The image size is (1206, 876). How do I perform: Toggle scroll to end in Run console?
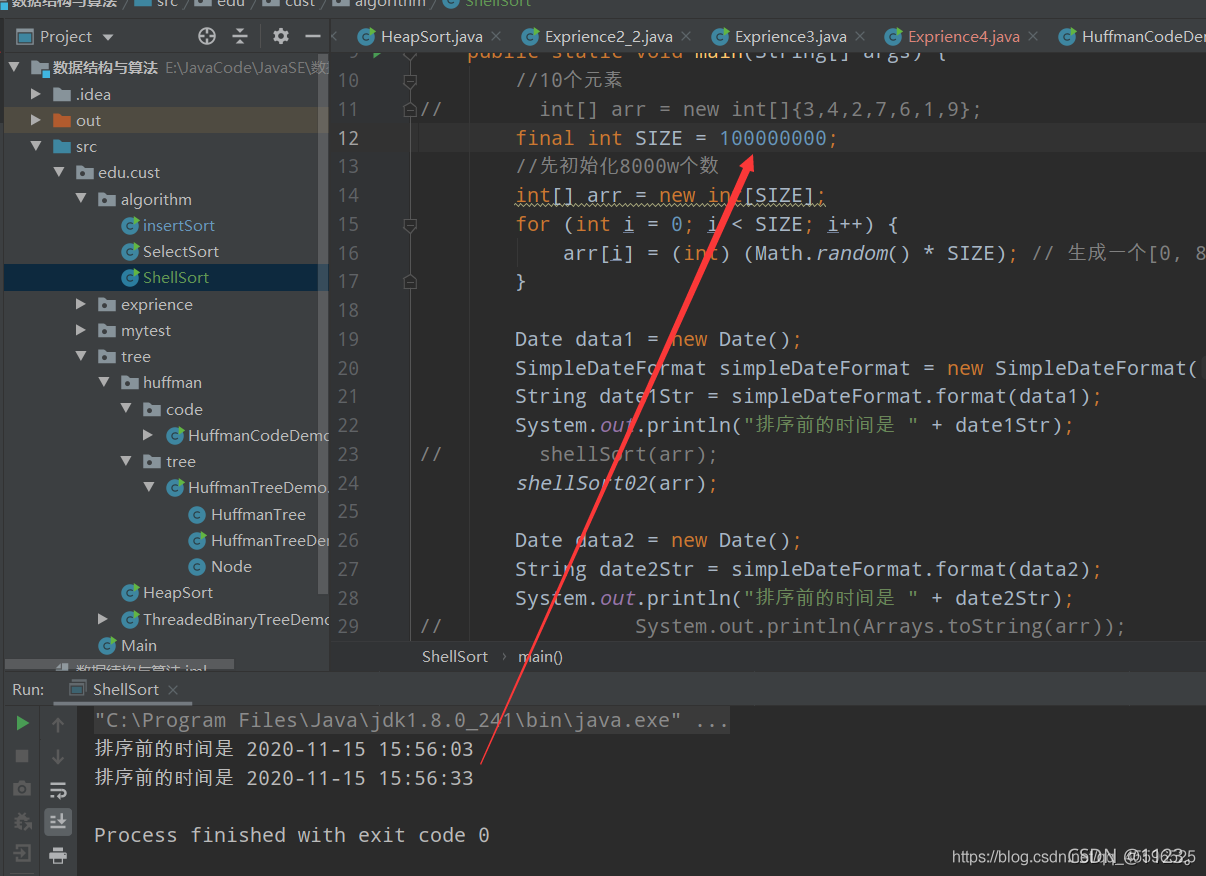58,822
